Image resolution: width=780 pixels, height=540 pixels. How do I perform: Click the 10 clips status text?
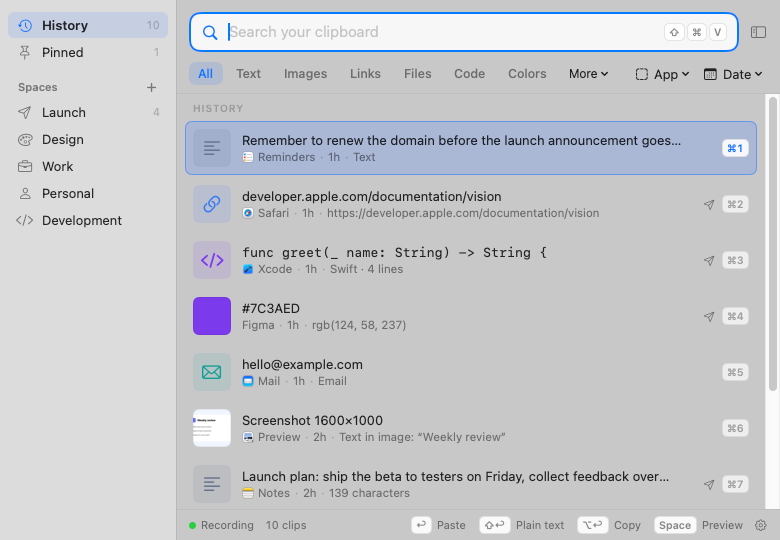click(286, 525)
